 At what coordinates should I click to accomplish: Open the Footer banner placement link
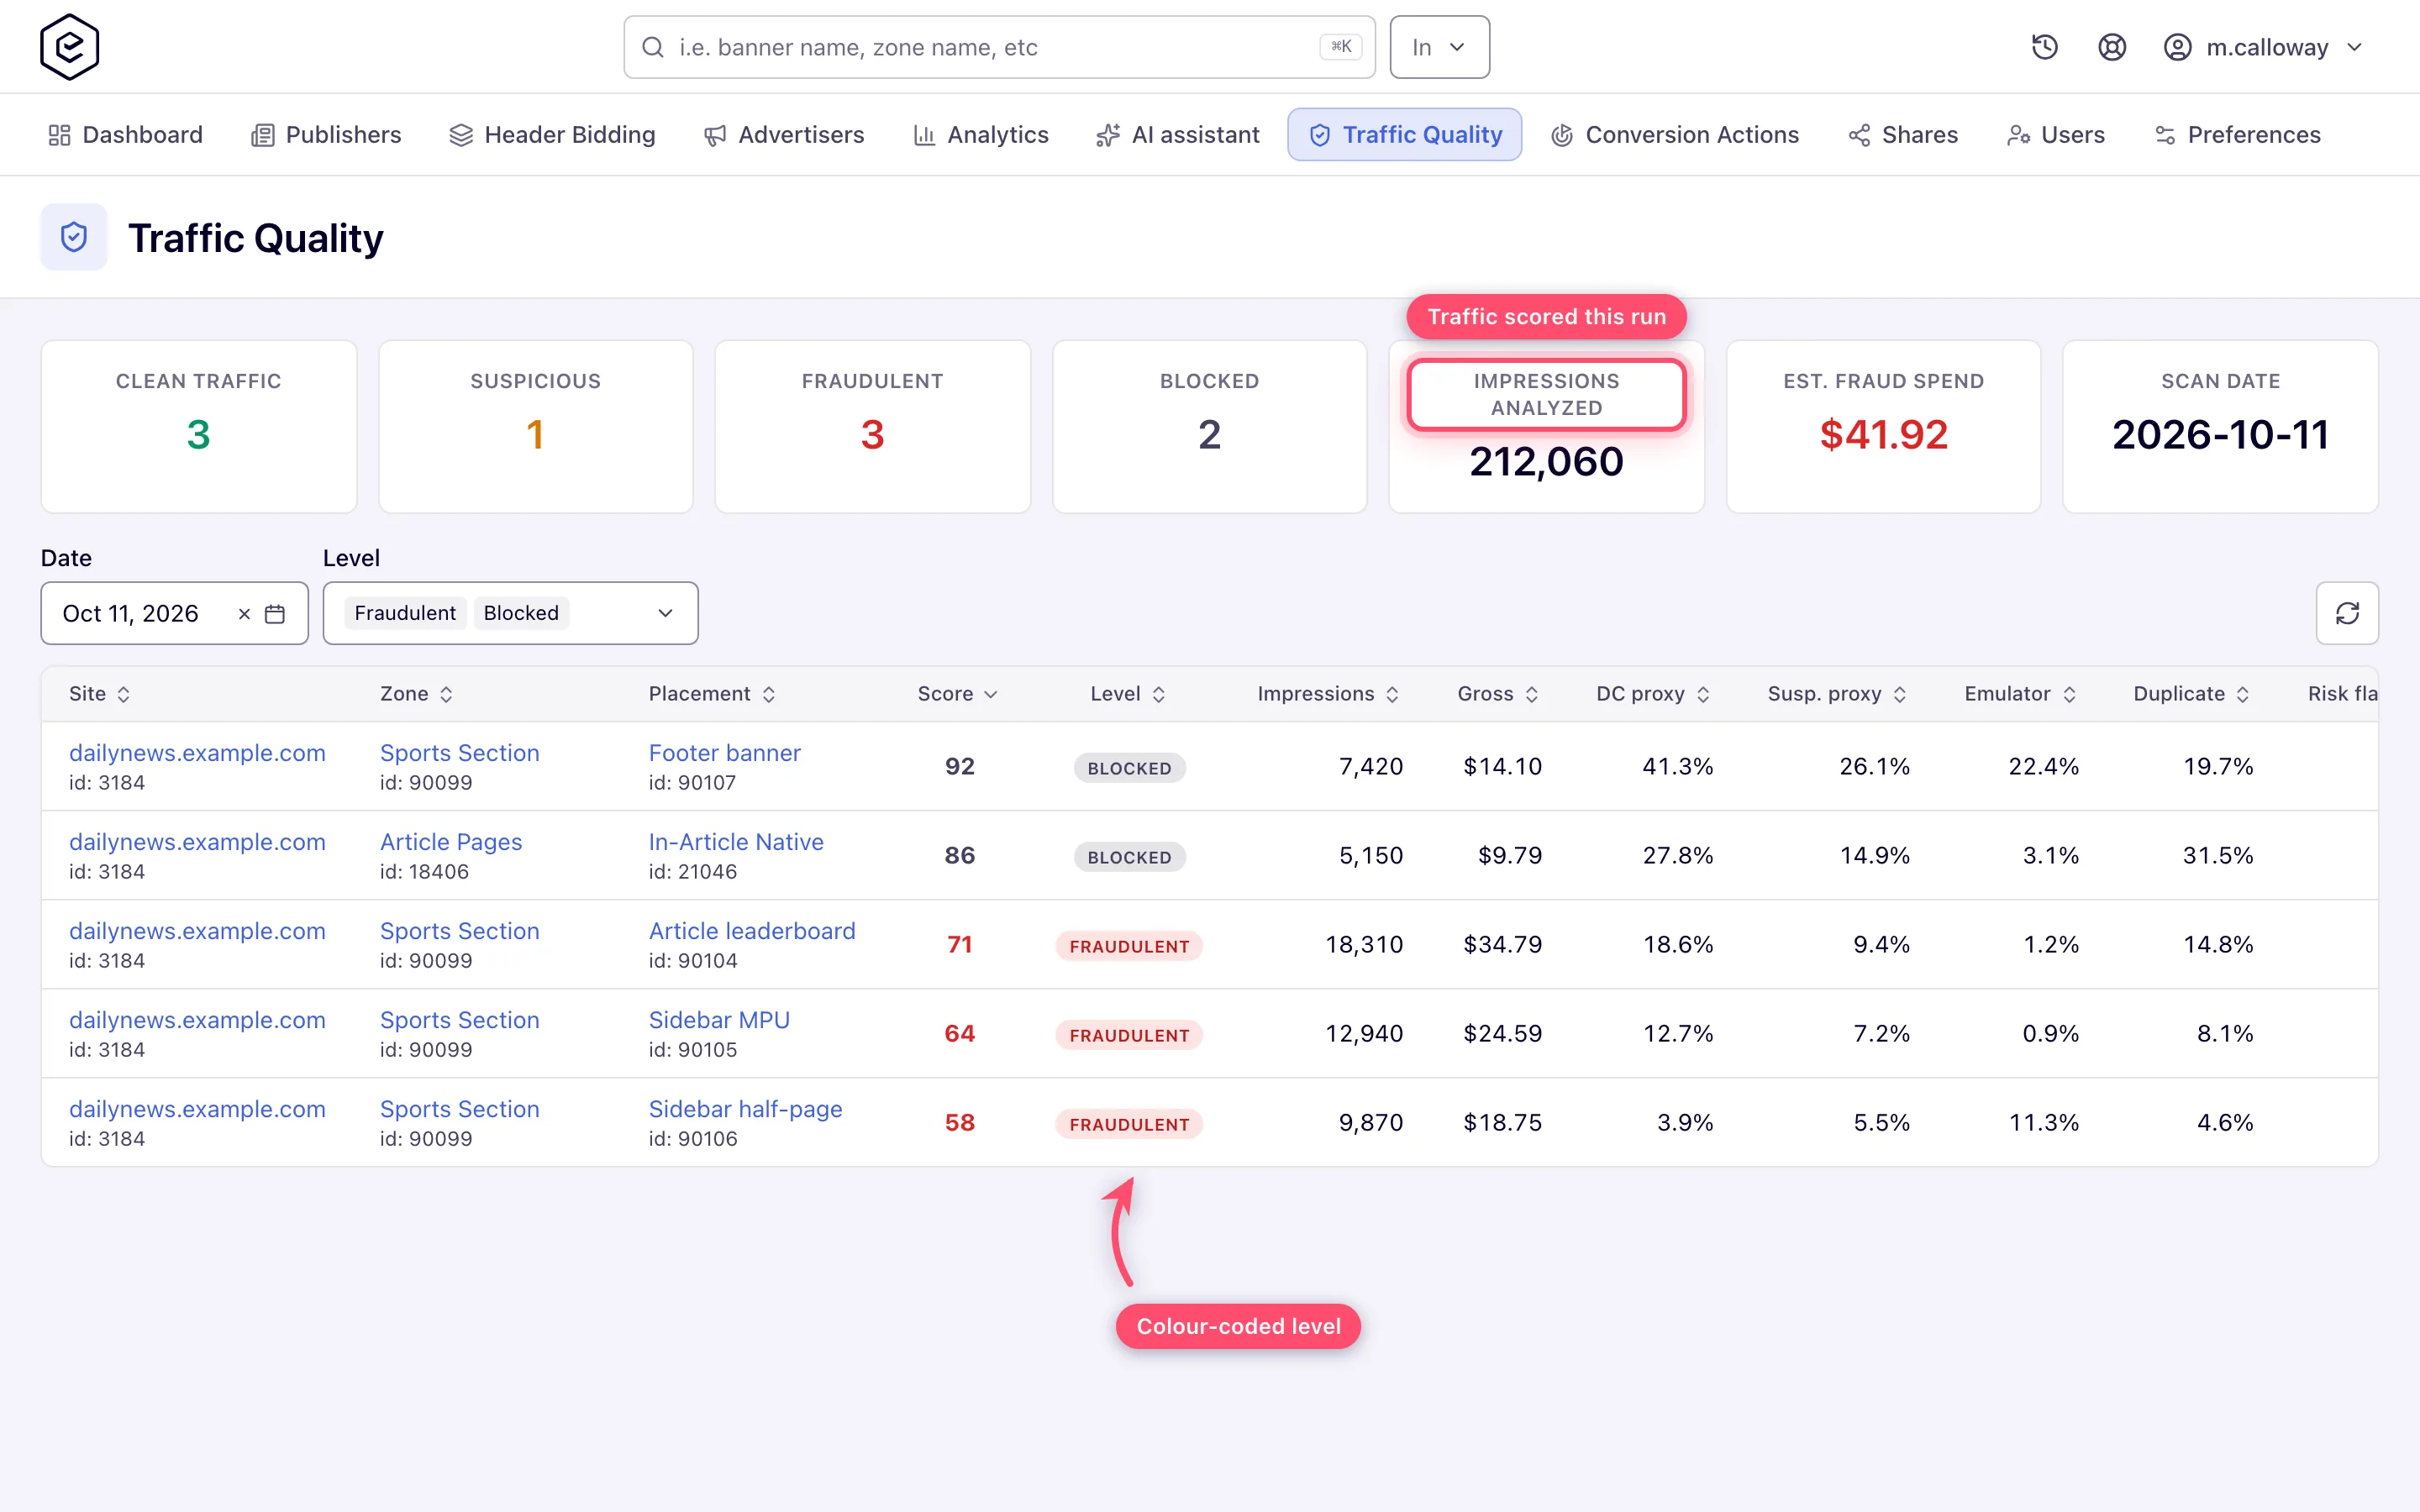(724, 753)
